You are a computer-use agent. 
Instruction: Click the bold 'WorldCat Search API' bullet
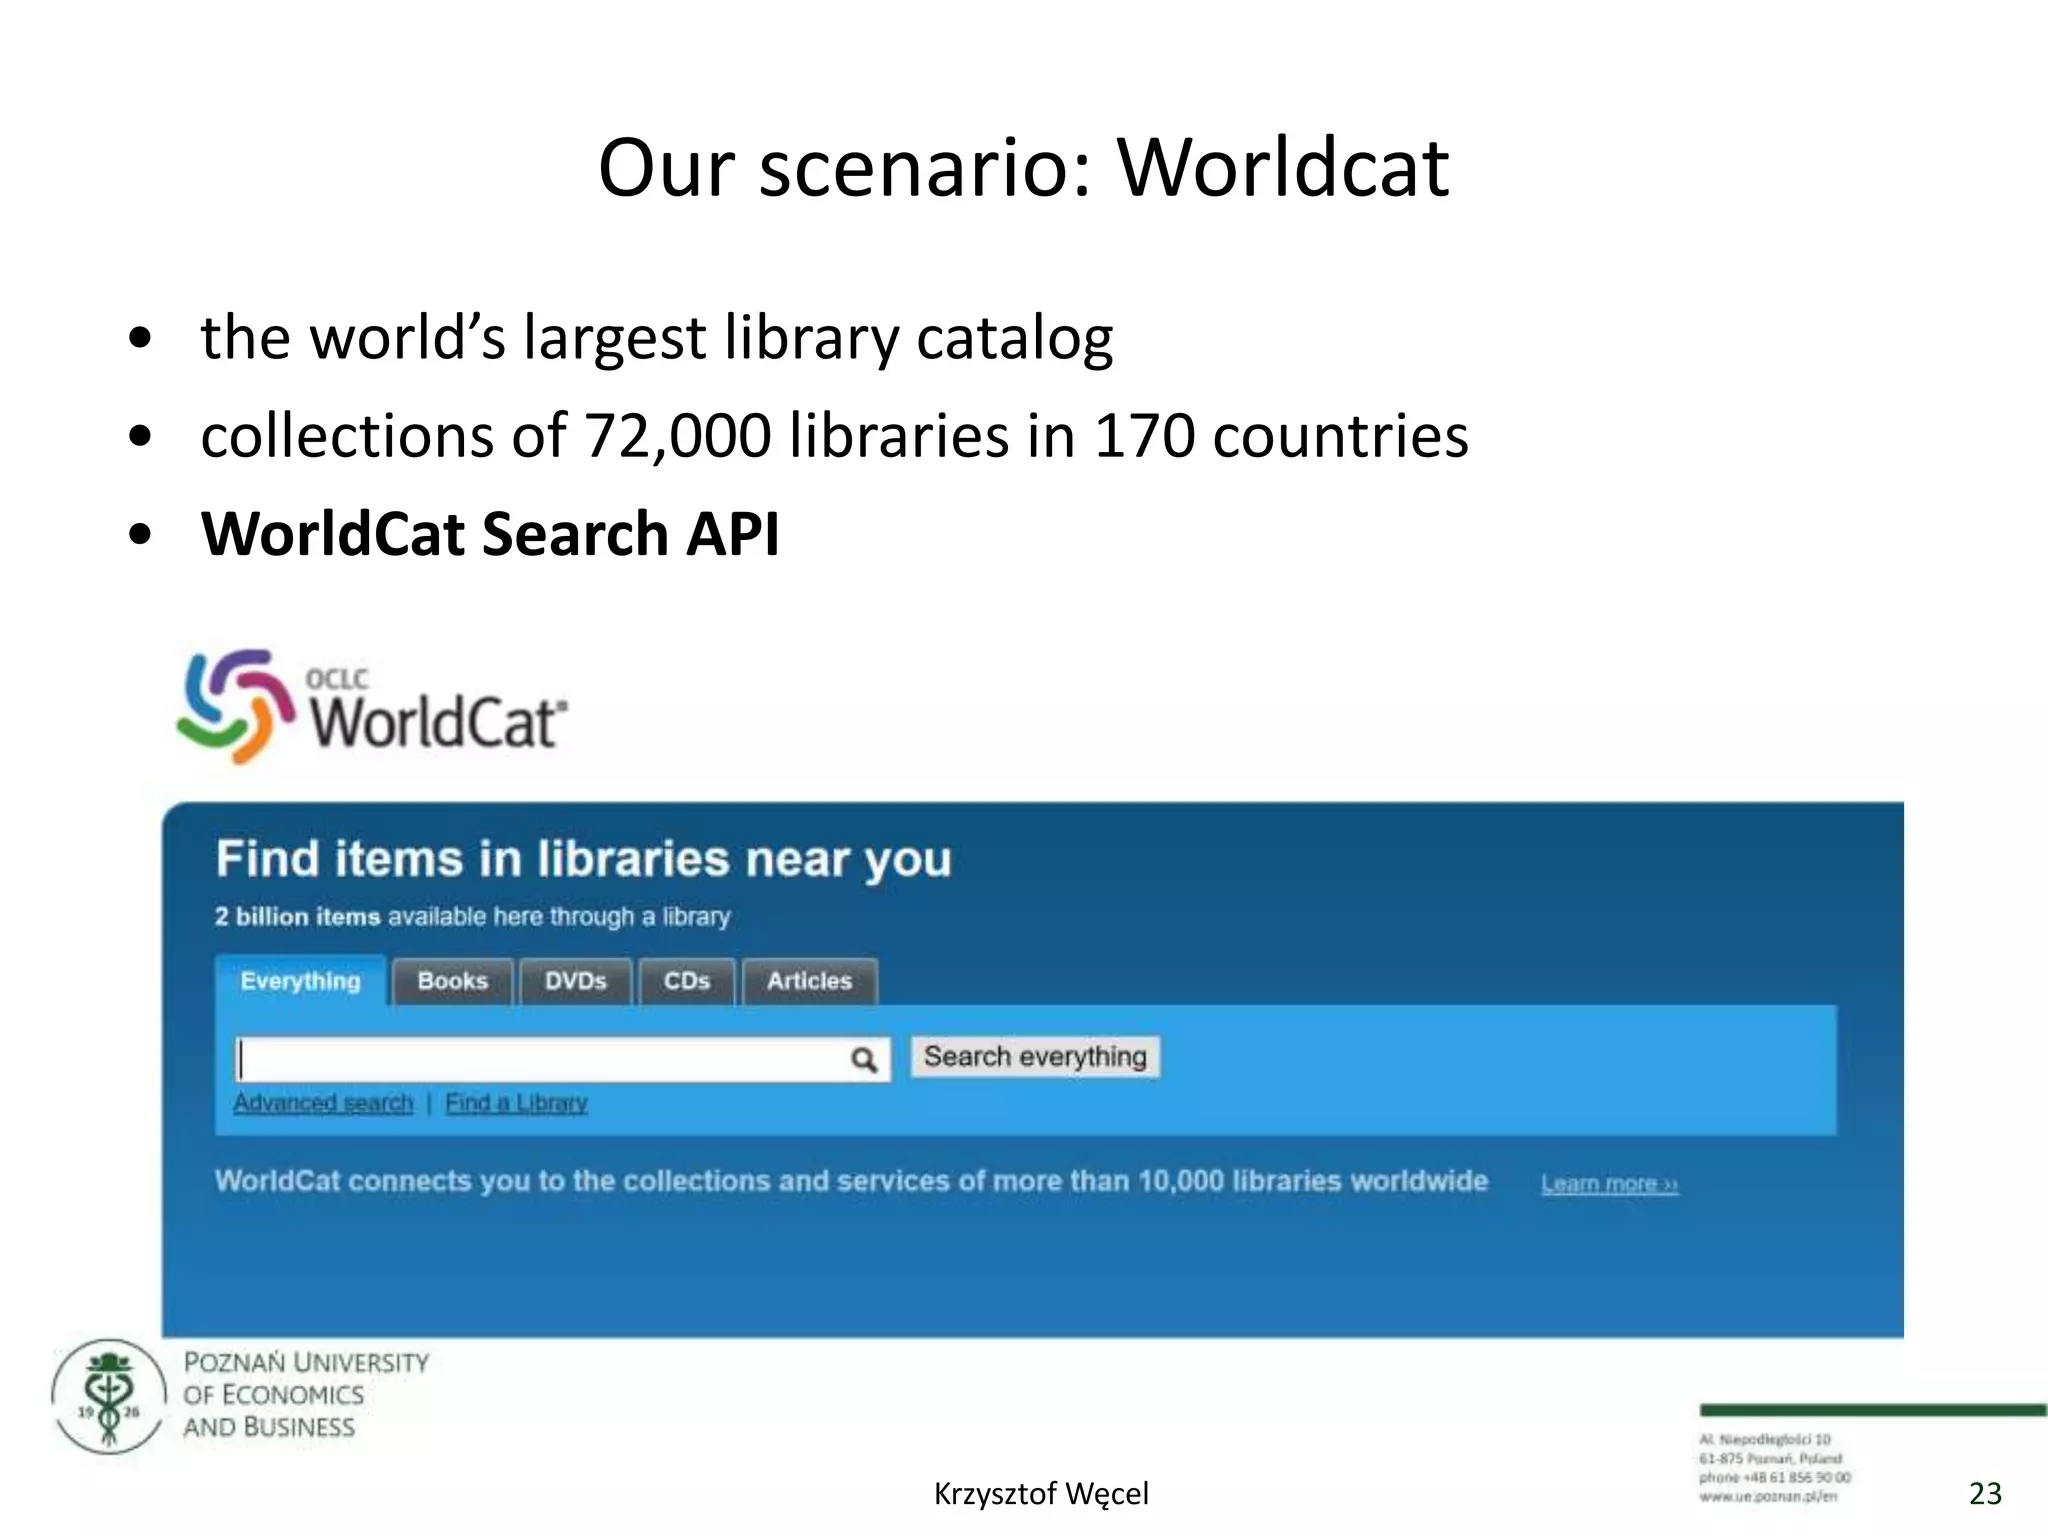click(490, 533)
